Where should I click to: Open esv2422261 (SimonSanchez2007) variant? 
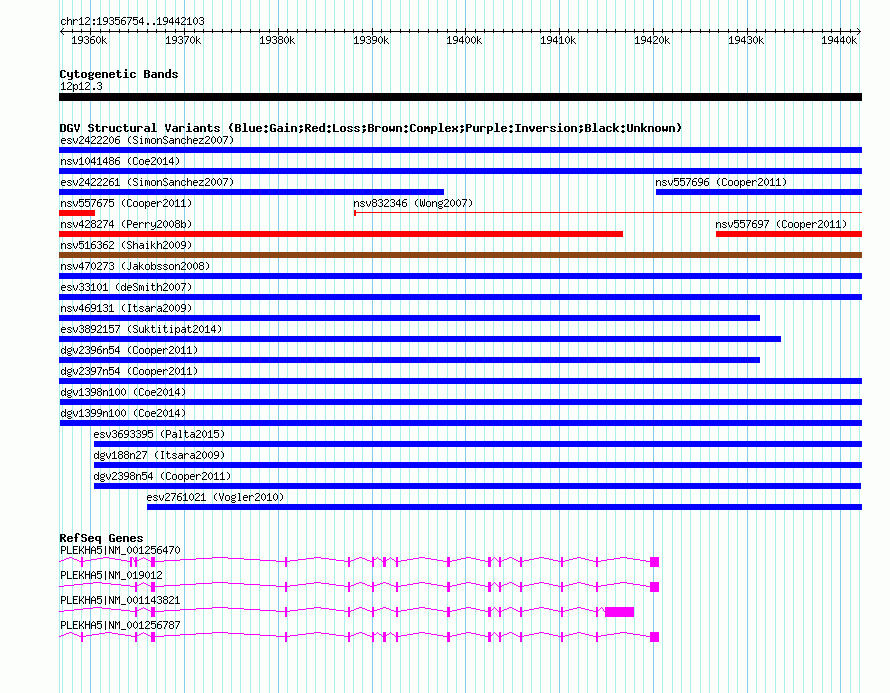(147, 182)
